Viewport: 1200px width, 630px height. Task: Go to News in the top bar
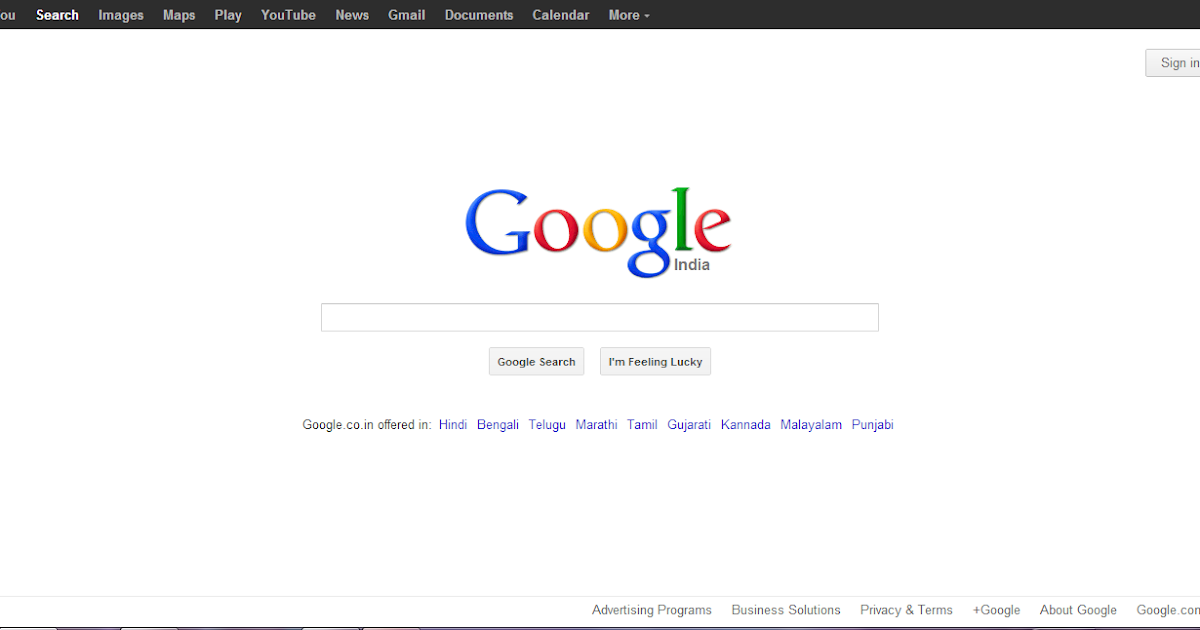[352, 15]
